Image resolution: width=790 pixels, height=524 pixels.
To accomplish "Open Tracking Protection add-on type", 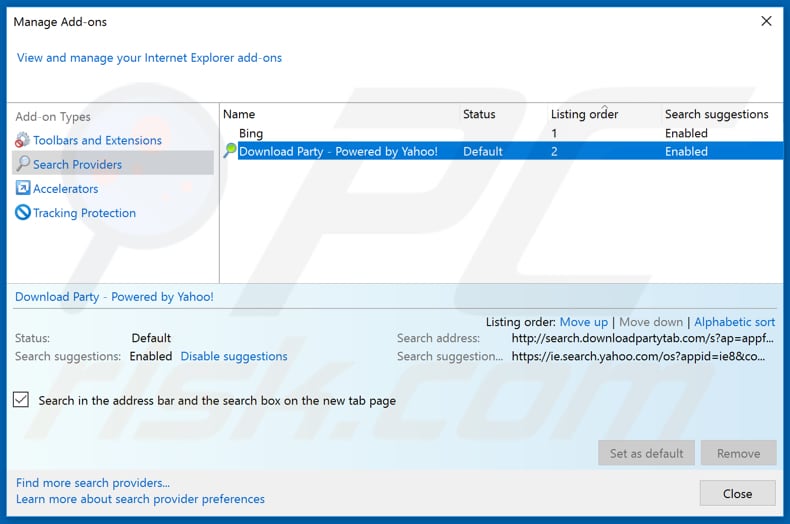I will pyautogui.click(x=84, y=213).
